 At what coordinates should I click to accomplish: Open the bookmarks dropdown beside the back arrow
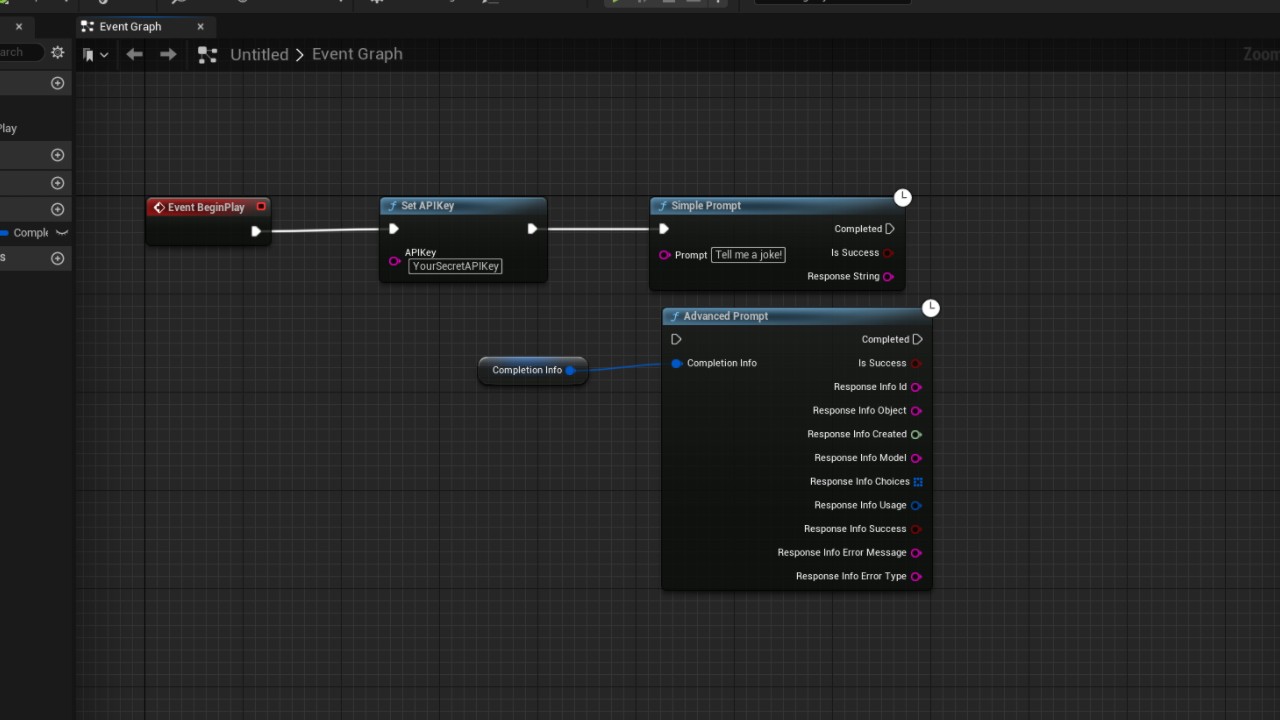[x=96, y=55]
